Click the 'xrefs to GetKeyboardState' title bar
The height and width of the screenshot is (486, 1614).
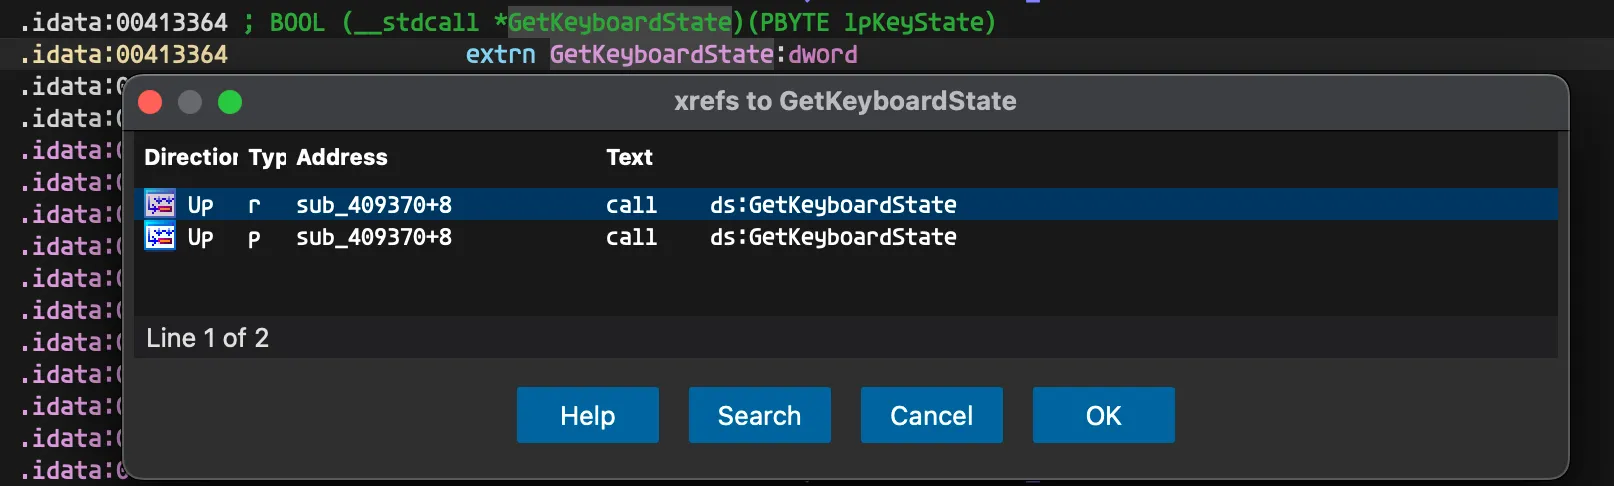845,101
